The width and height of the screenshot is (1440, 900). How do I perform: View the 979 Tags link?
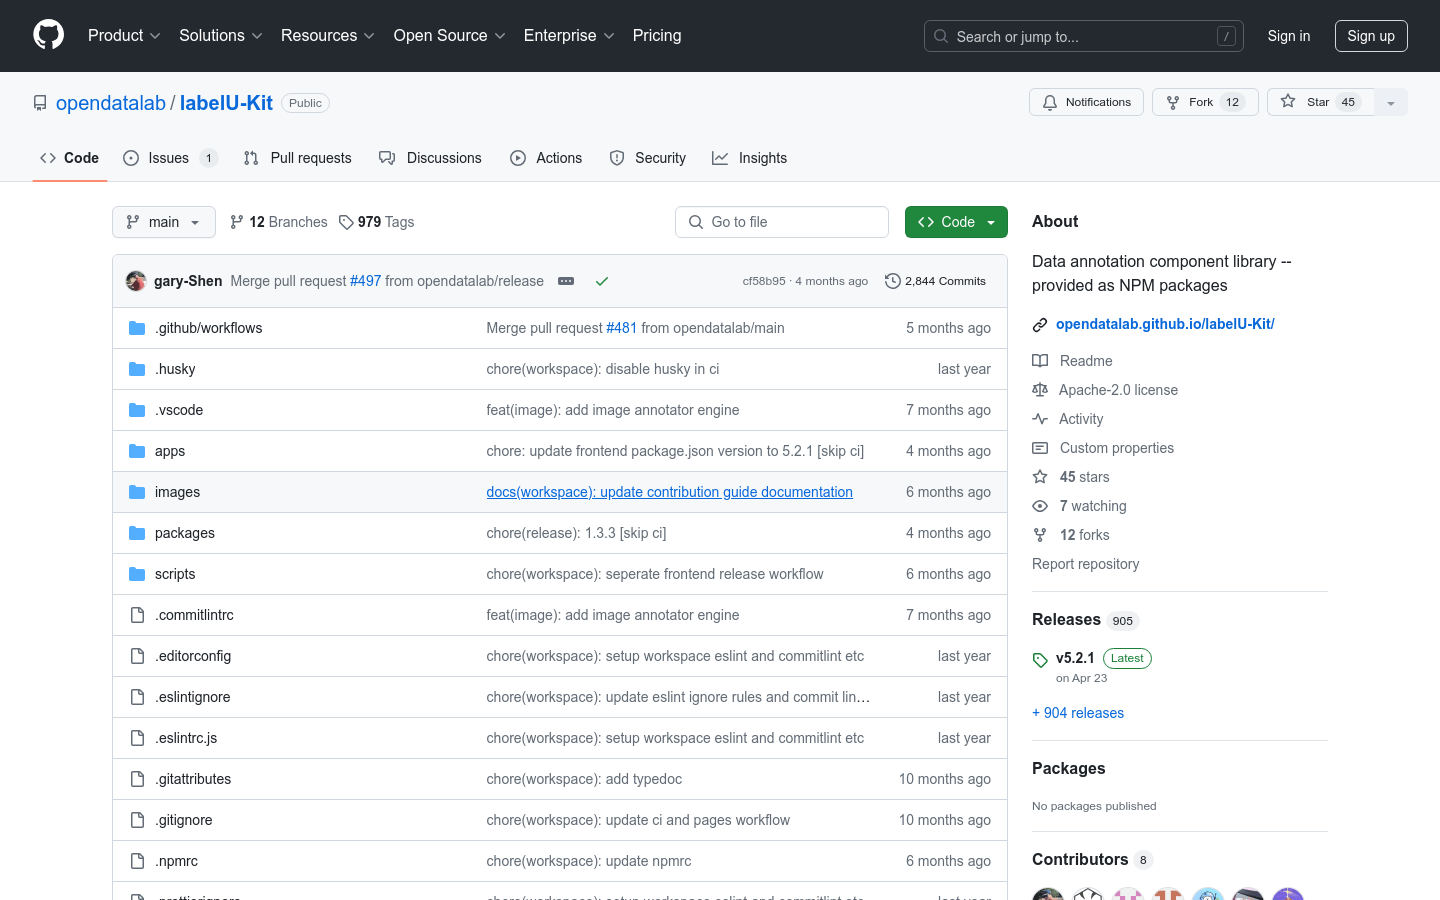pos(376,222)
